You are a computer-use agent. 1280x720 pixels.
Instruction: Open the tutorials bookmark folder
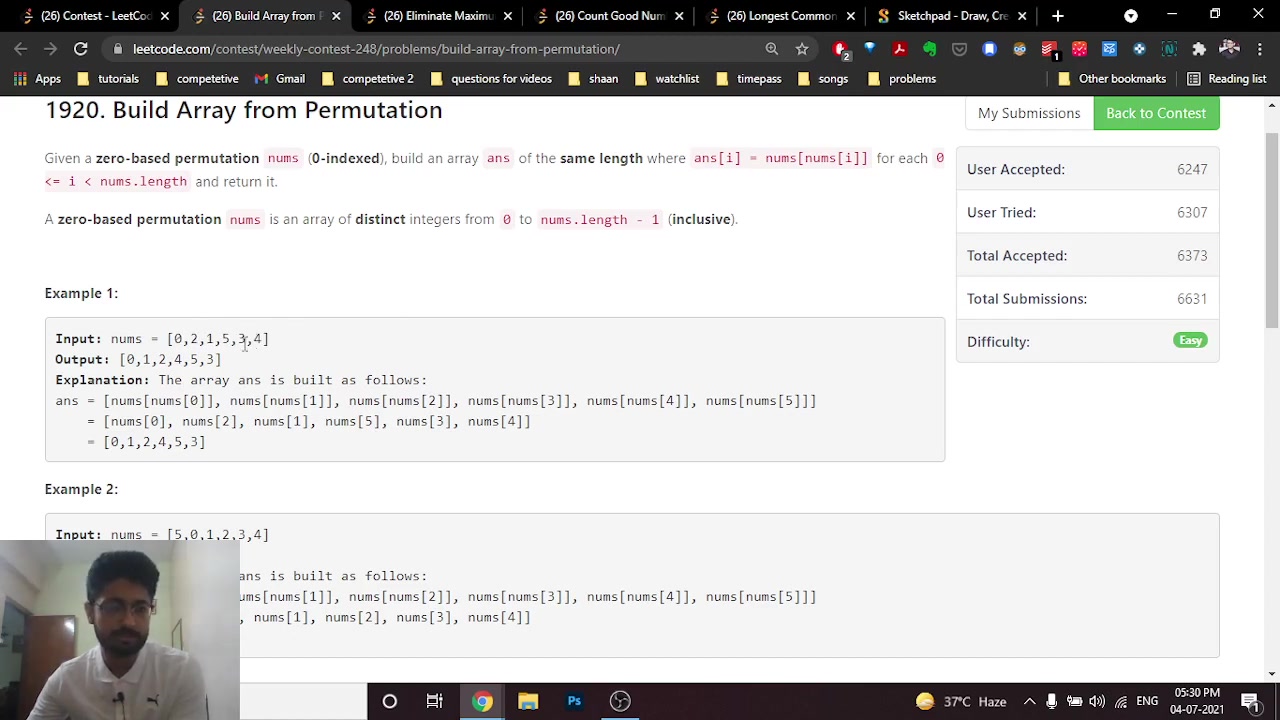pos(108,78)
